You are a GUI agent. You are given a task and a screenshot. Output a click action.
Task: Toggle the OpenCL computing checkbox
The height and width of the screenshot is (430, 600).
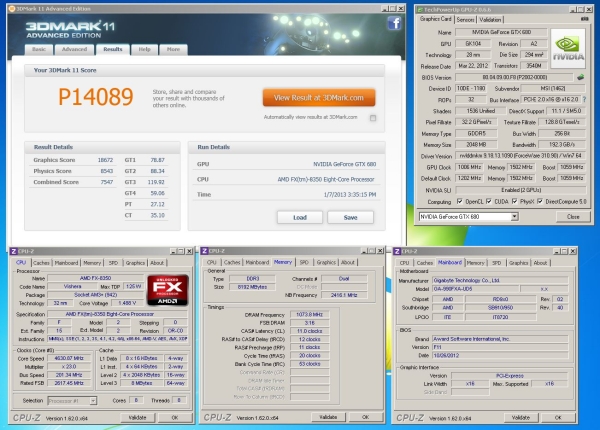(460, 201)
